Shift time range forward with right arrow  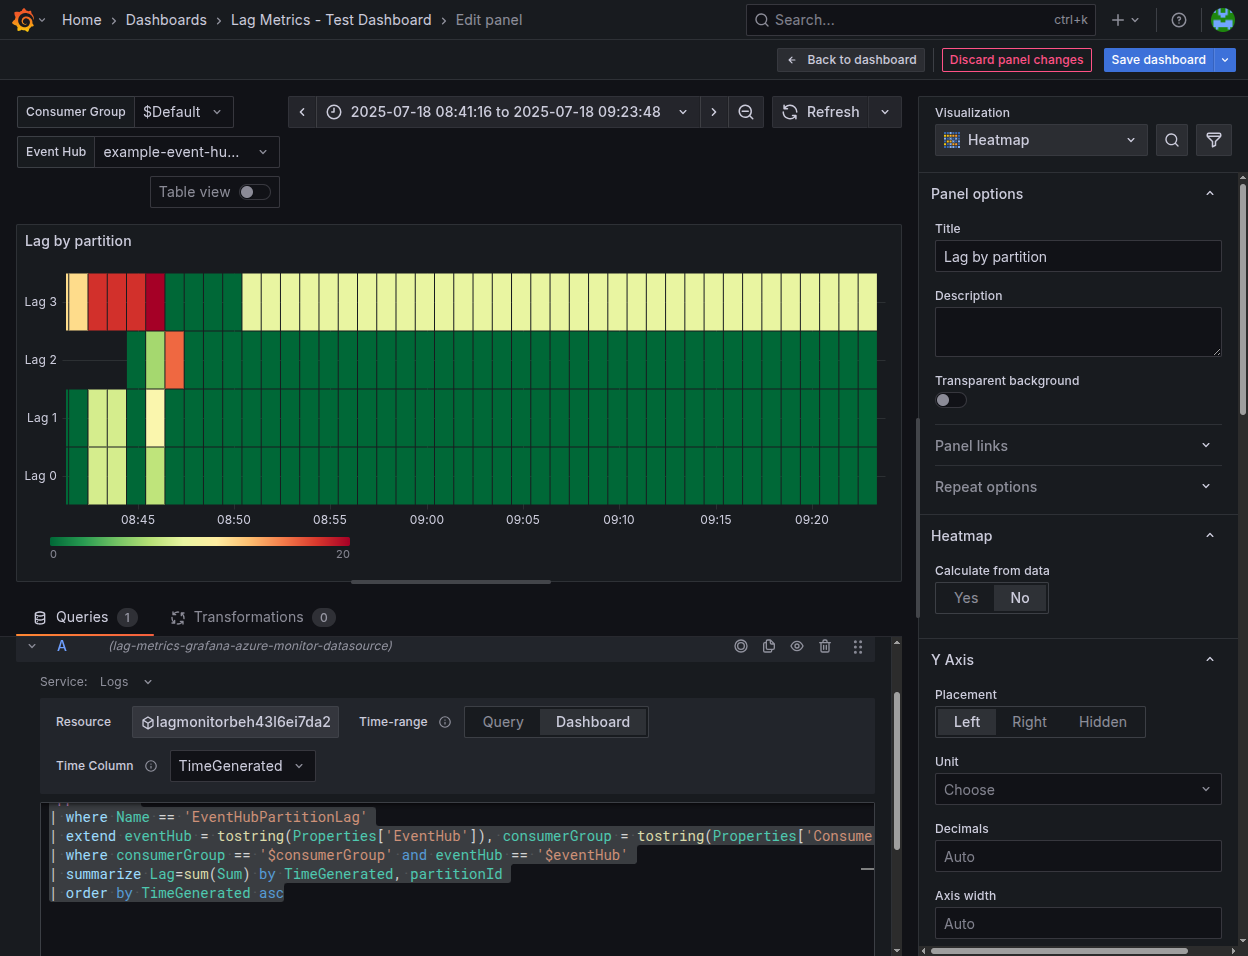click(x=713, y=112)
